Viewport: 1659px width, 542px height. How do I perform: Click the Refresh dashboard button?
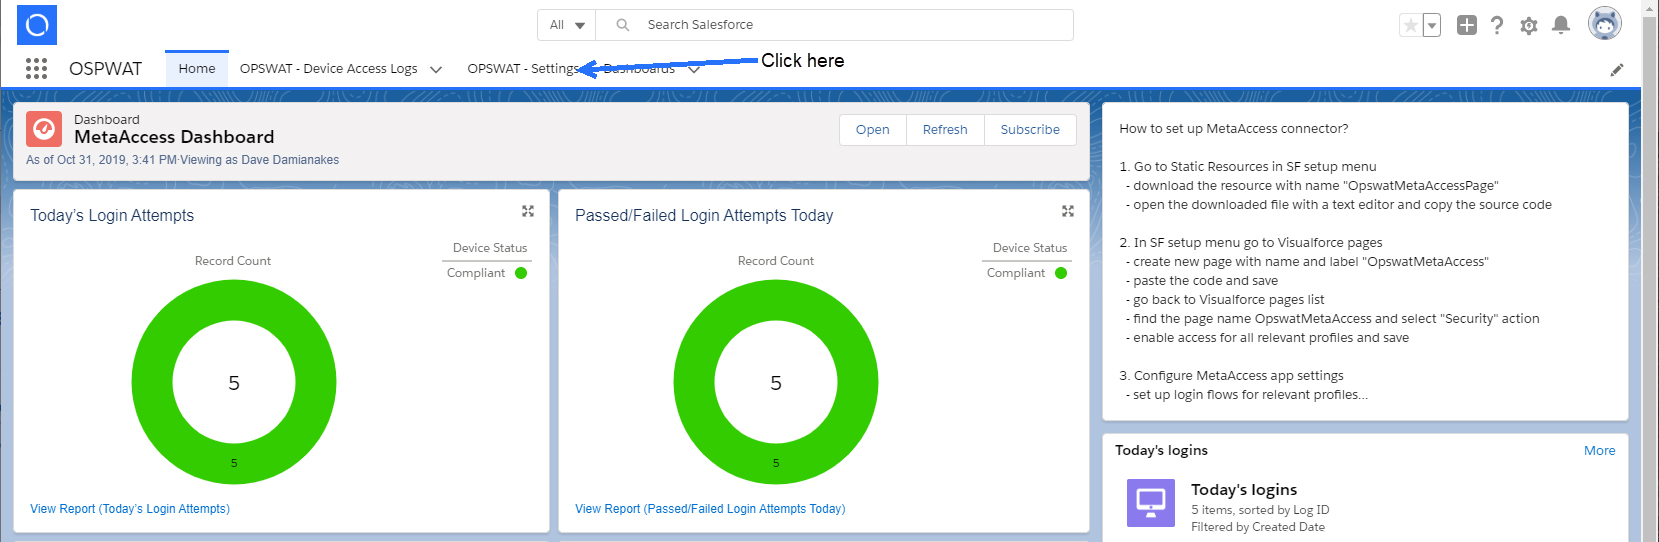pos(945,130)
